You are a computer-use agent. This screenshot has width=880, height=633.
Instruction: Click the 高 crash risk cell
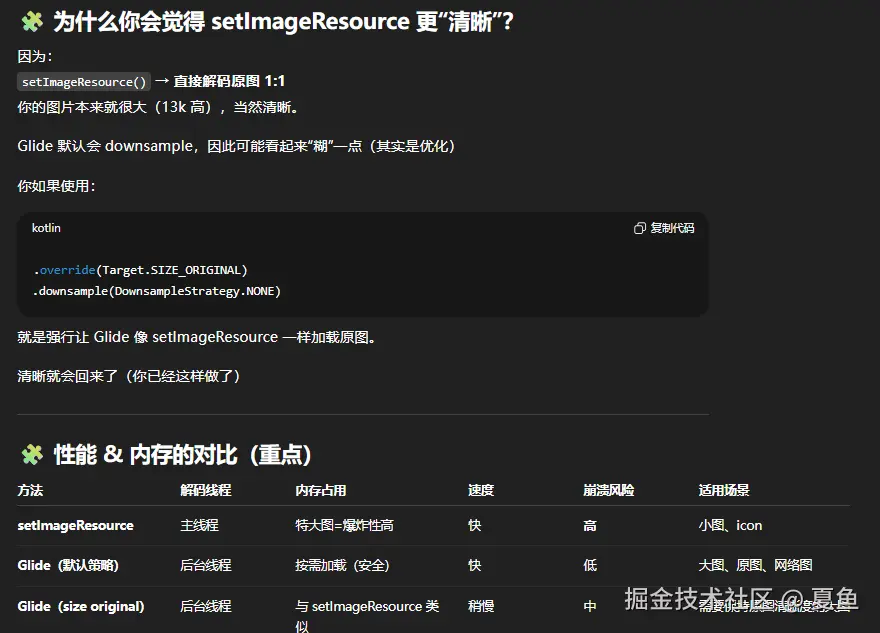[x=590, y=525]
